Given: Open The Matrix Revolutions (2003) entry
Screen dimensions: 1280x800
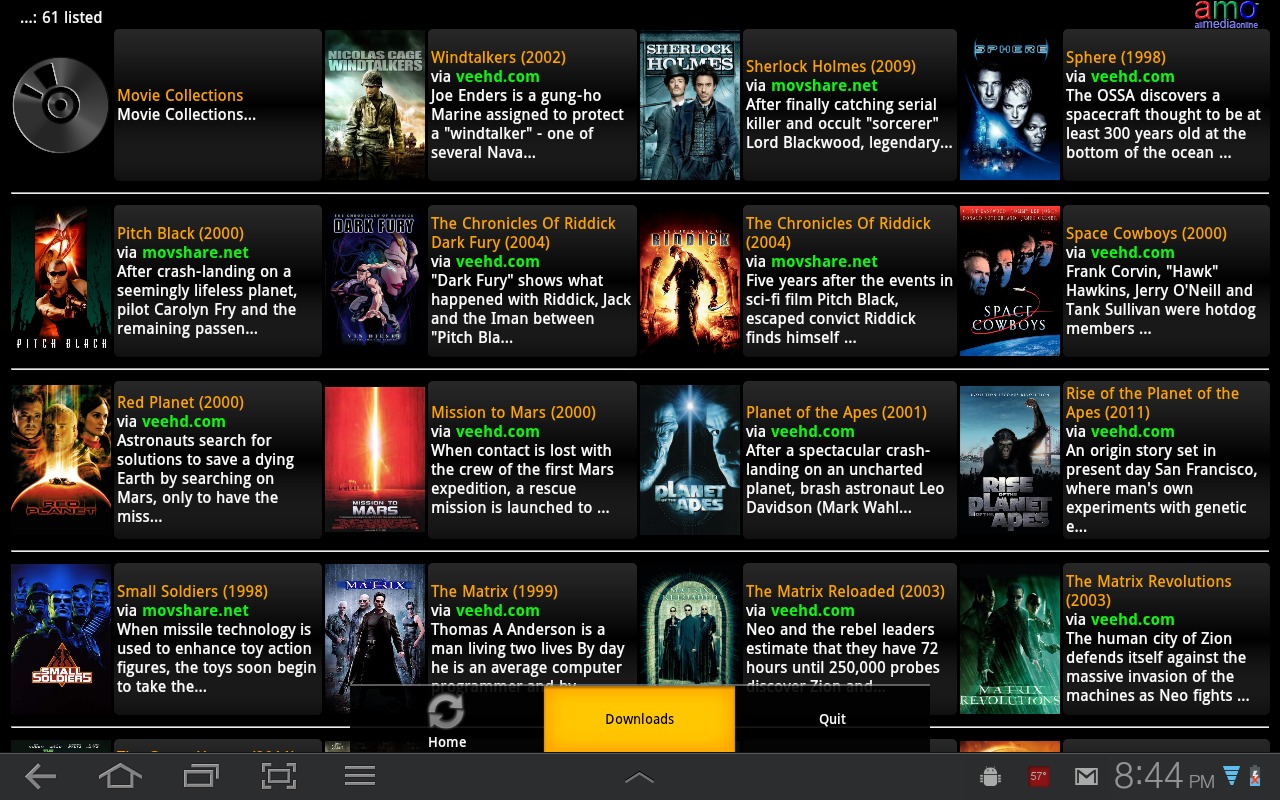Looking at the screenshot, I should click(1148, 590).
